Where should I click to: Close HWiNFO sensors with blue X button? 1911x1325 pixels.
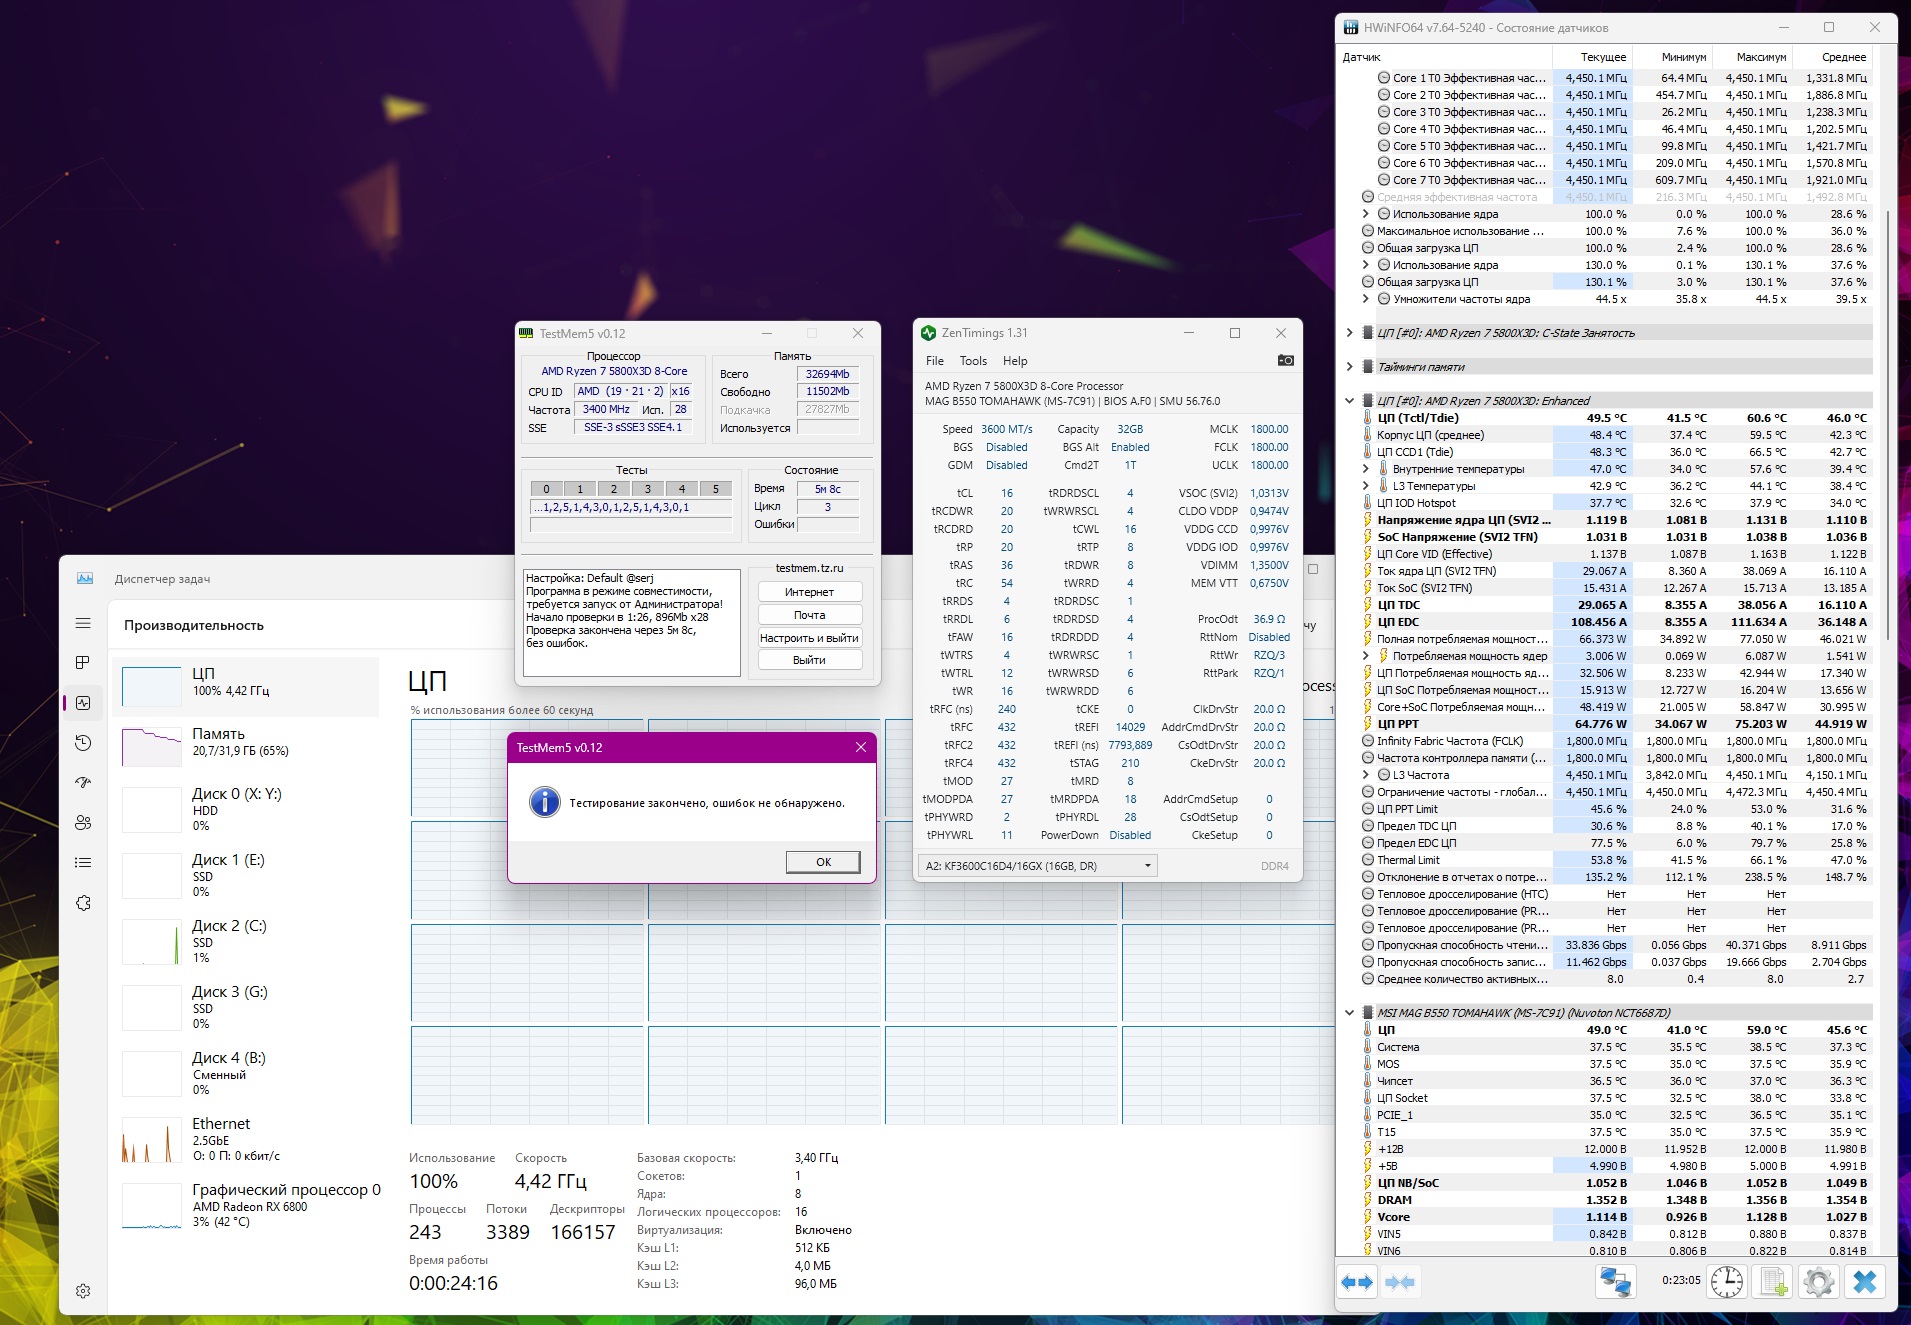[1865, 1281]
